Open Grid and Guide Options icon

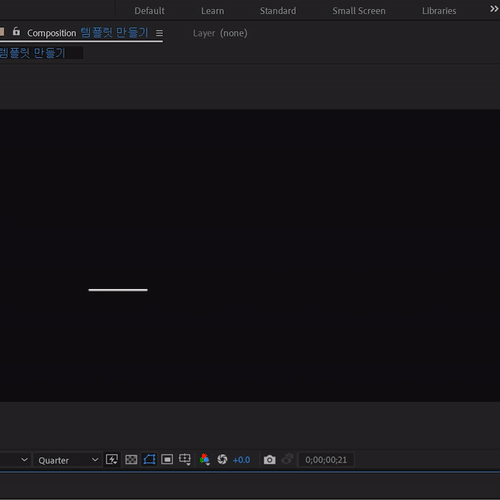click(x=185, y=460)
